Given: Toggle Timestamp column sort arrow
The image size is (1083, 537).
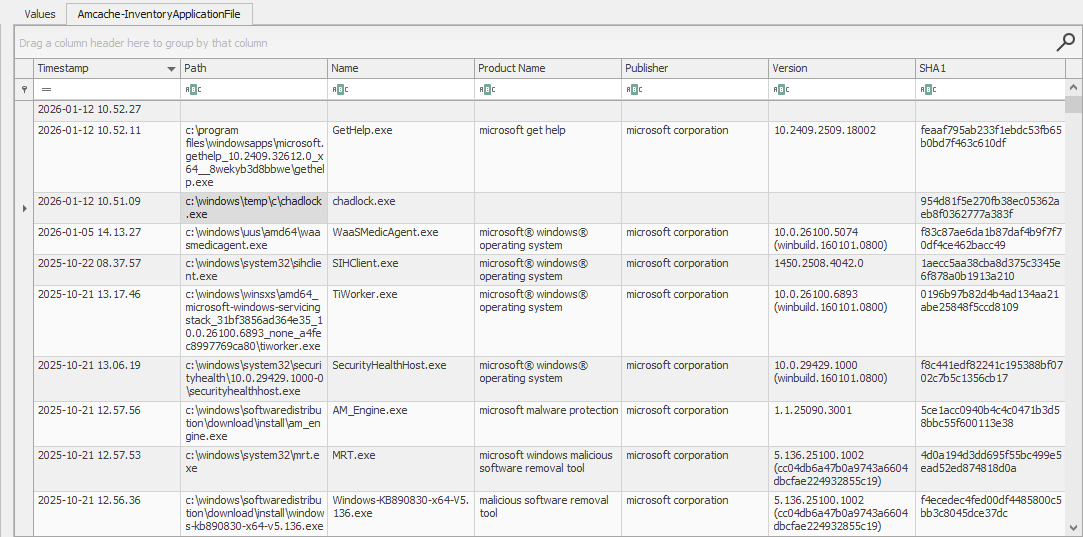Looking at the screenshot, I should click(171, 68).
